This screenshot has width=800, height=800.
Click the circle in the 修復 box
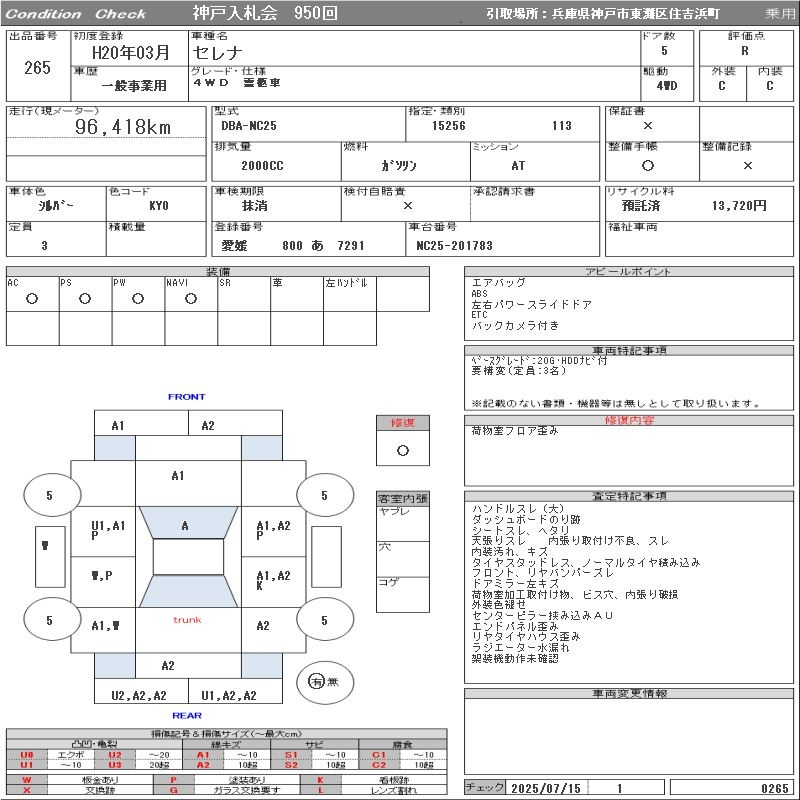403,451
